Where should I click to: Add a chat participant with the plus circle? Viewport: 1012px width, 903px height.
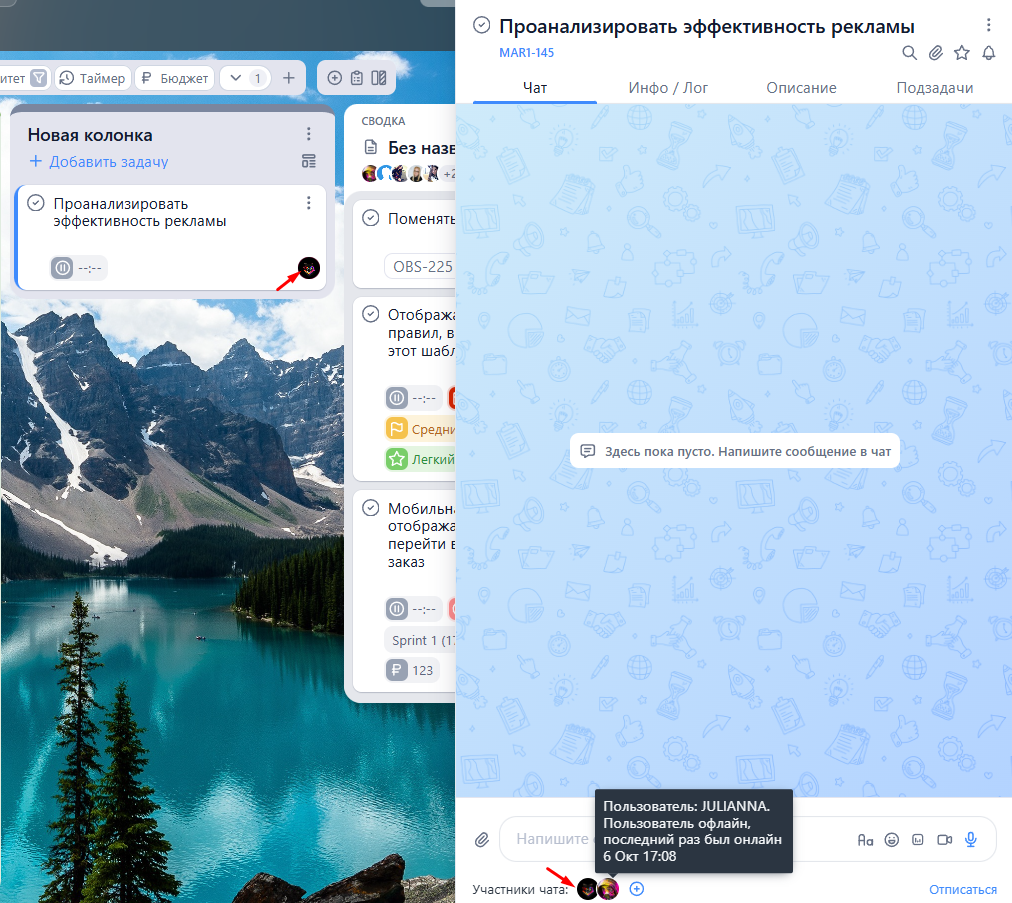pyautogui.click(x=636, y=889)
